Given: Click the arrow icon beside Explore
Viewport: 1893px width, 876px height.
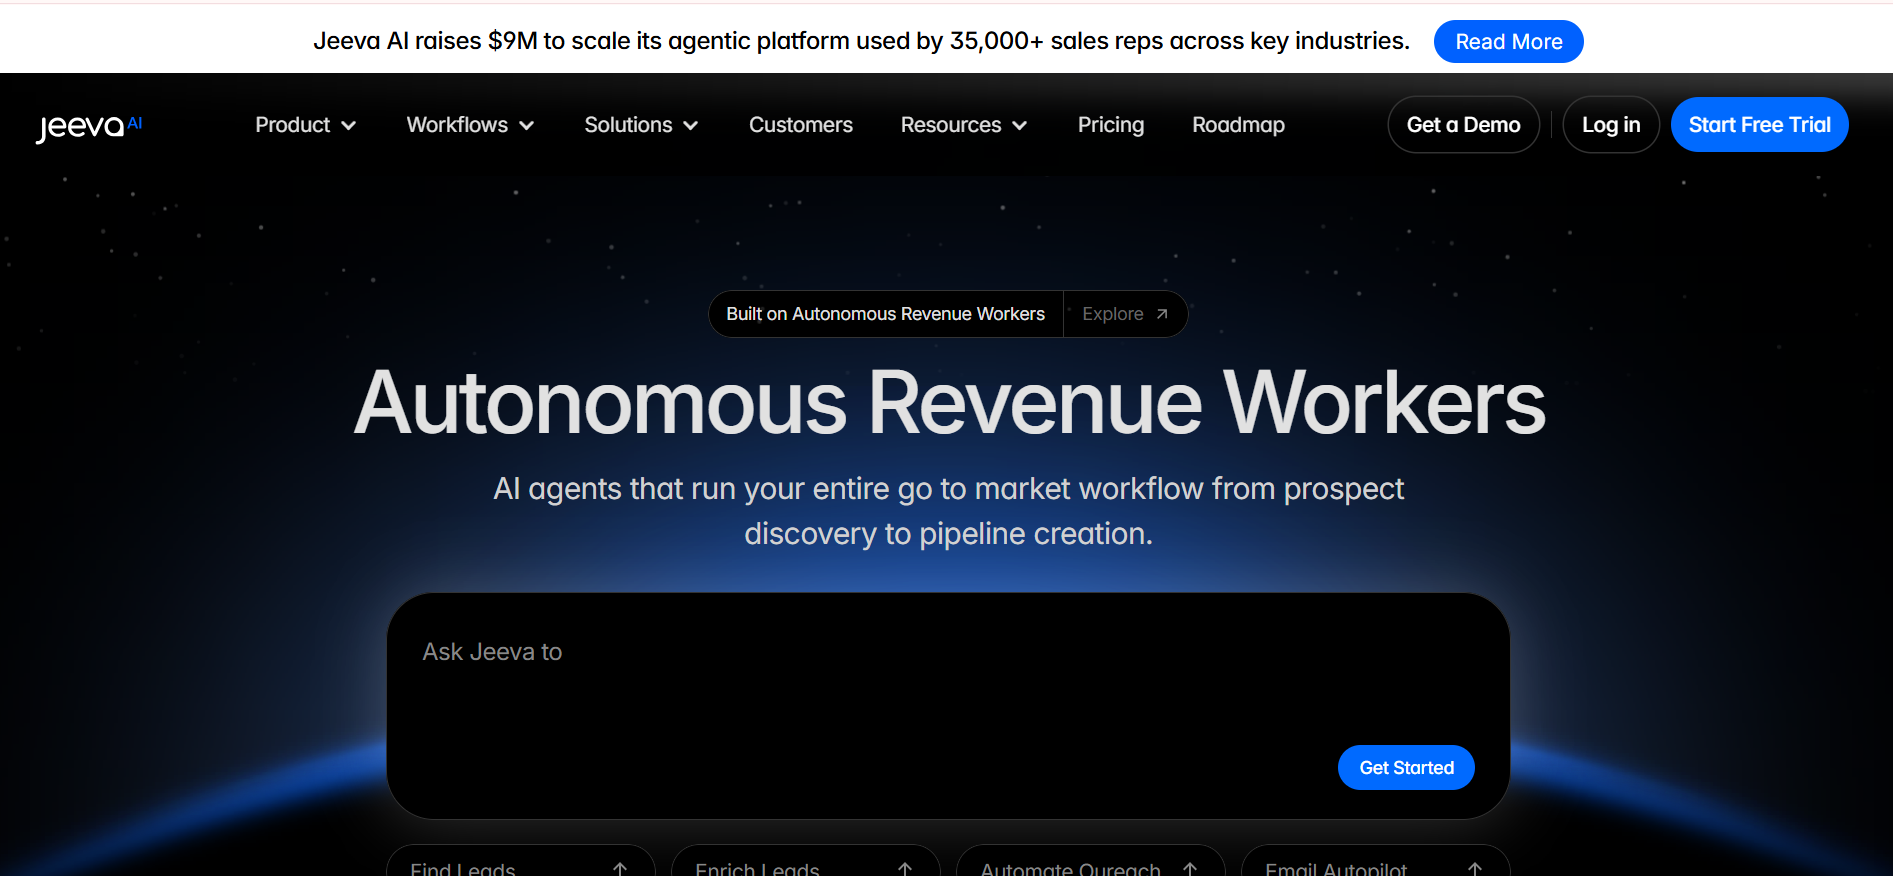Looking at the screenshot, I should [1162, 314].
